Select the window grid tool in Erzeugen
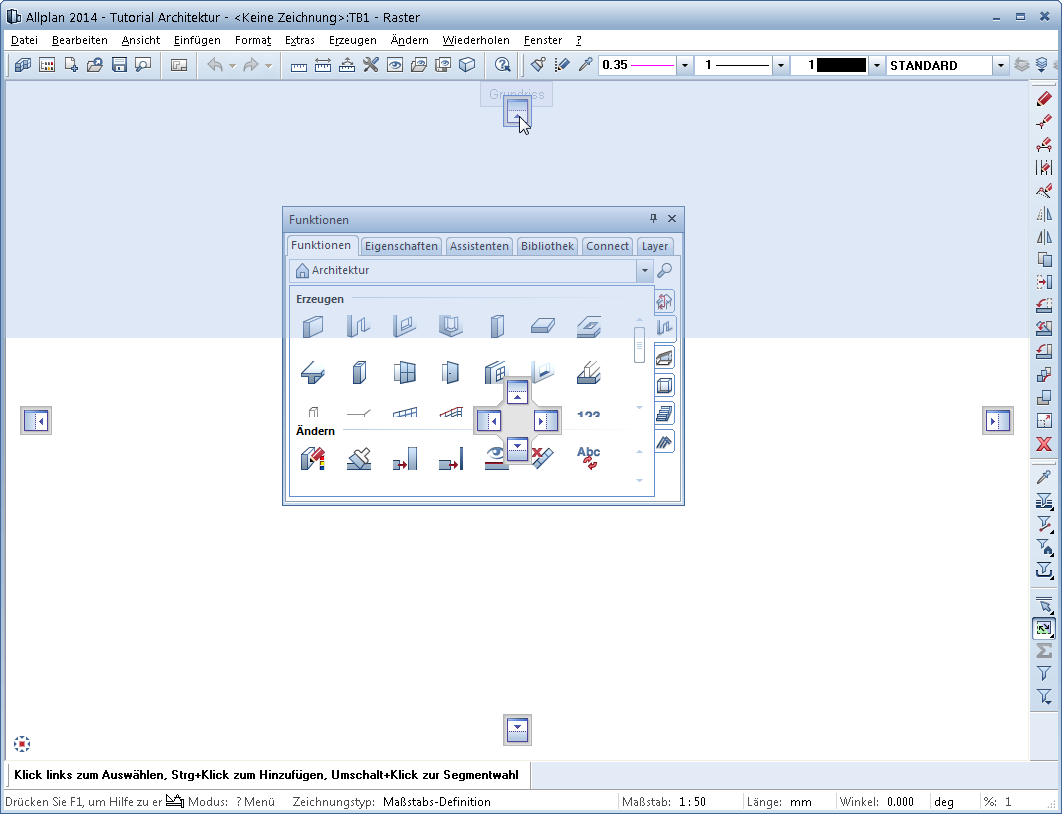1062x814 pixels. coord(404,372)
